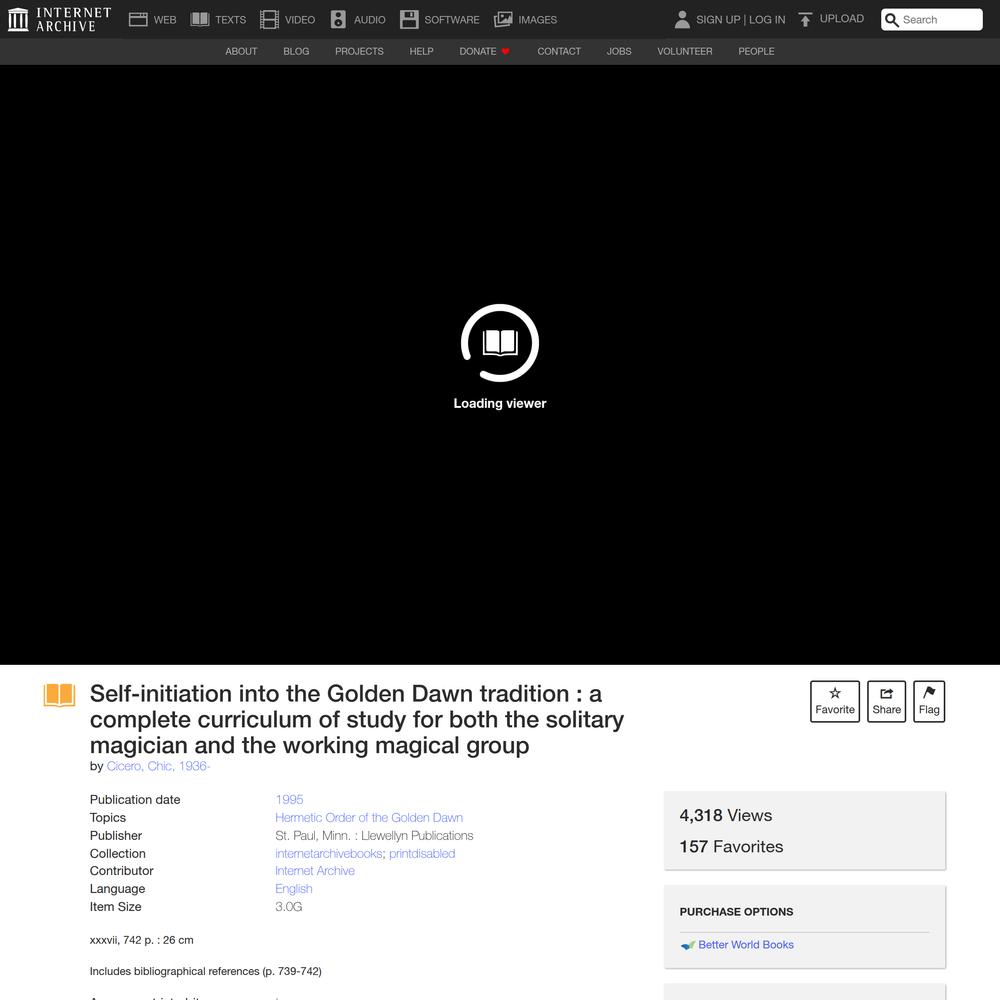Open the Video filmstrip icon

coord(269,19)
